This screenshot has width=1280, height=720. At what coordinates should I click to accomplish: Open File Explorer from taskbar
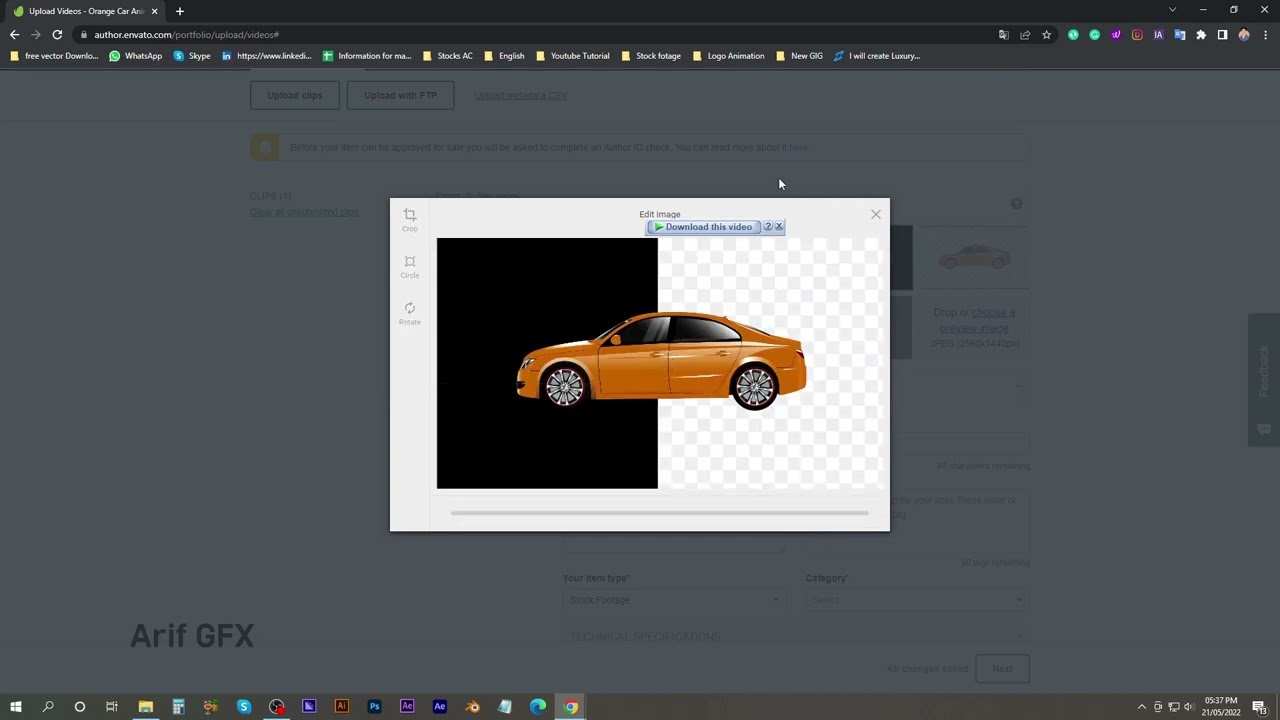pyautogui.click(x=145, y=707)
